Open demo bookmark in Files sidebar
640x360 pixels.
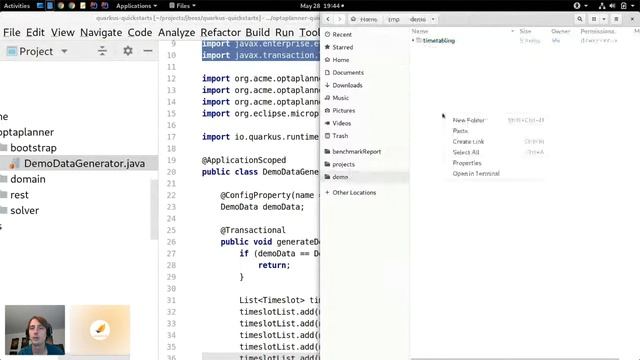click(x=340, y=177)
